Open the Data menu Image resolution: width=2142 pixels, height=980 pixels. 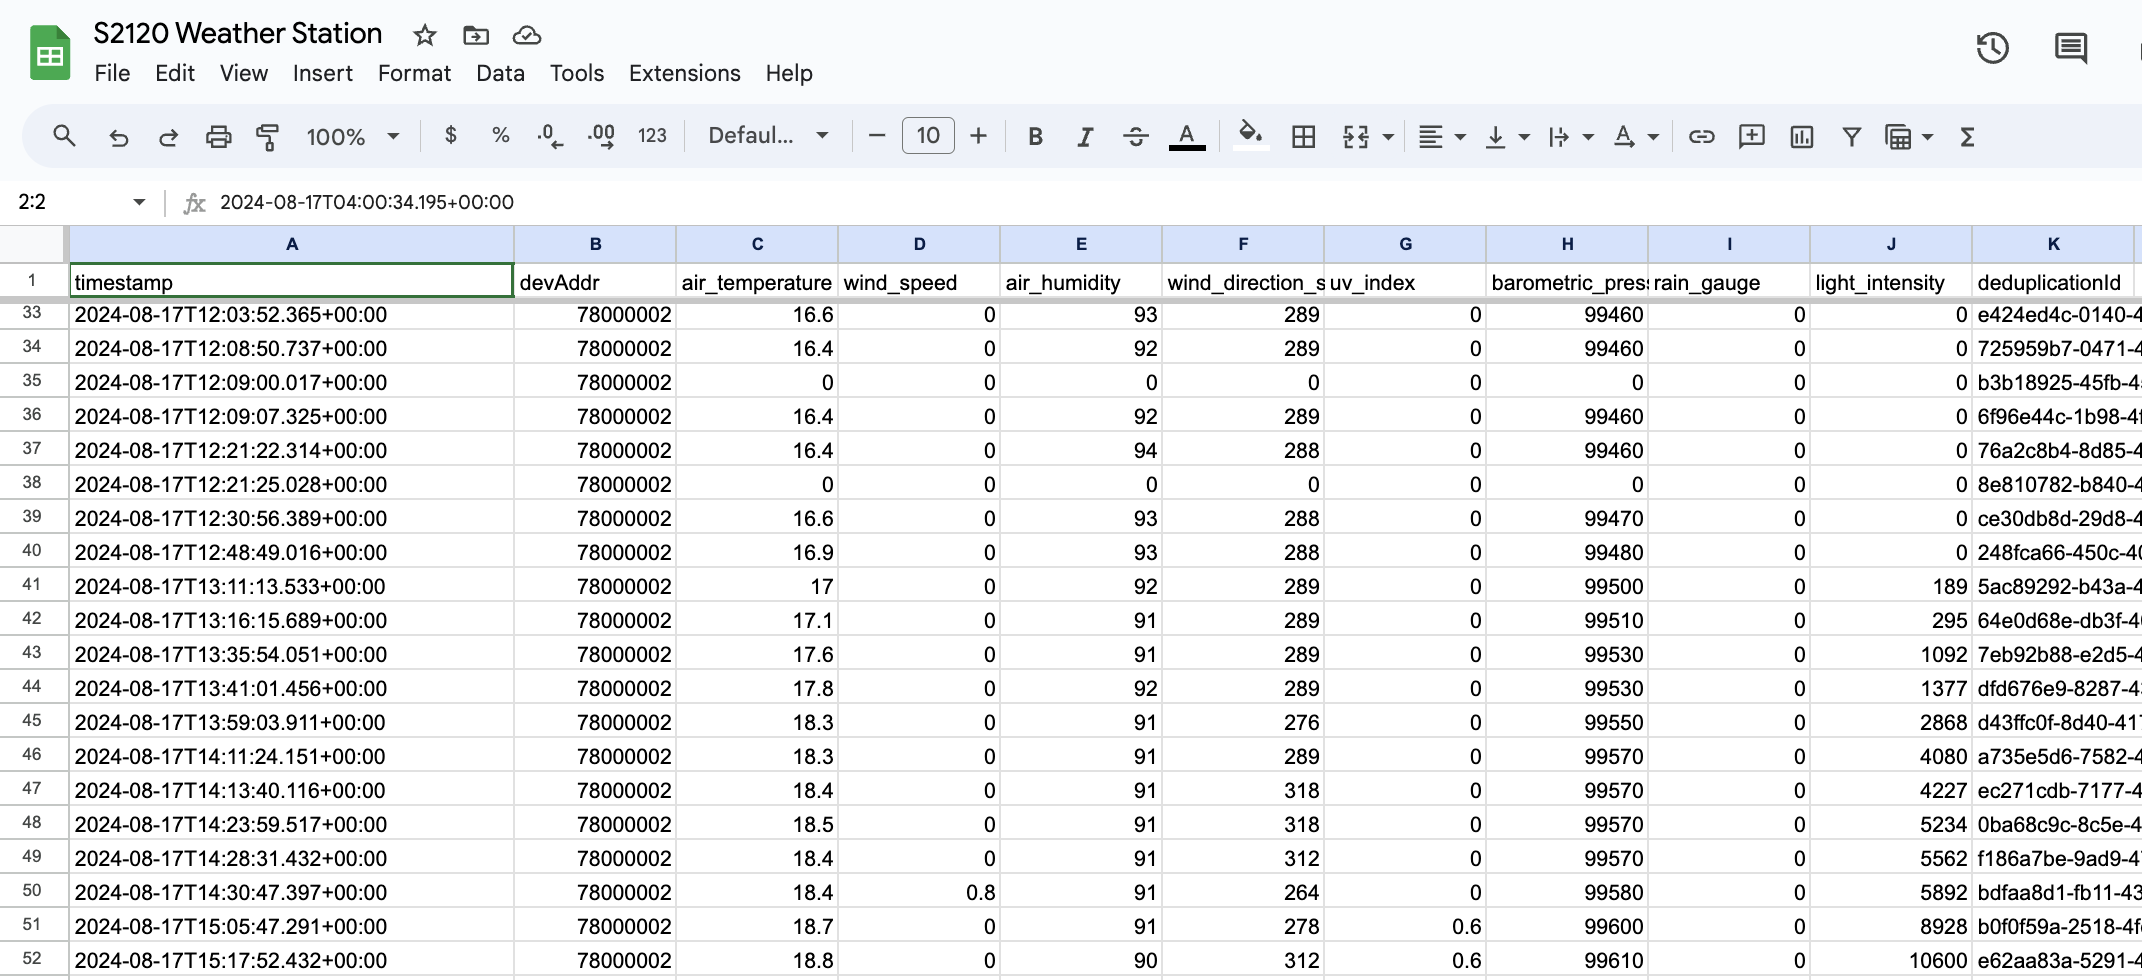point(500,73)
